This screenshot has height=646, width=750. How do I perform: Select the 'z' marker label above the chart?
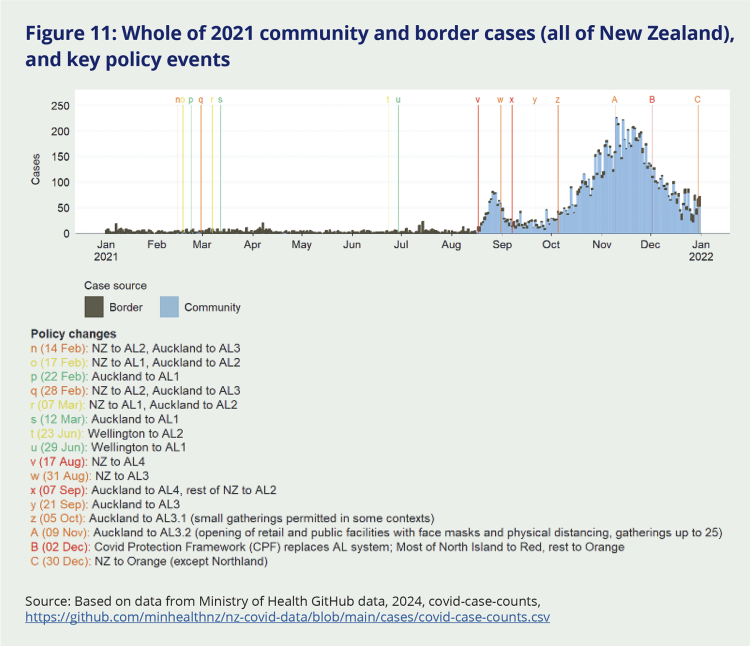(557, 100)
